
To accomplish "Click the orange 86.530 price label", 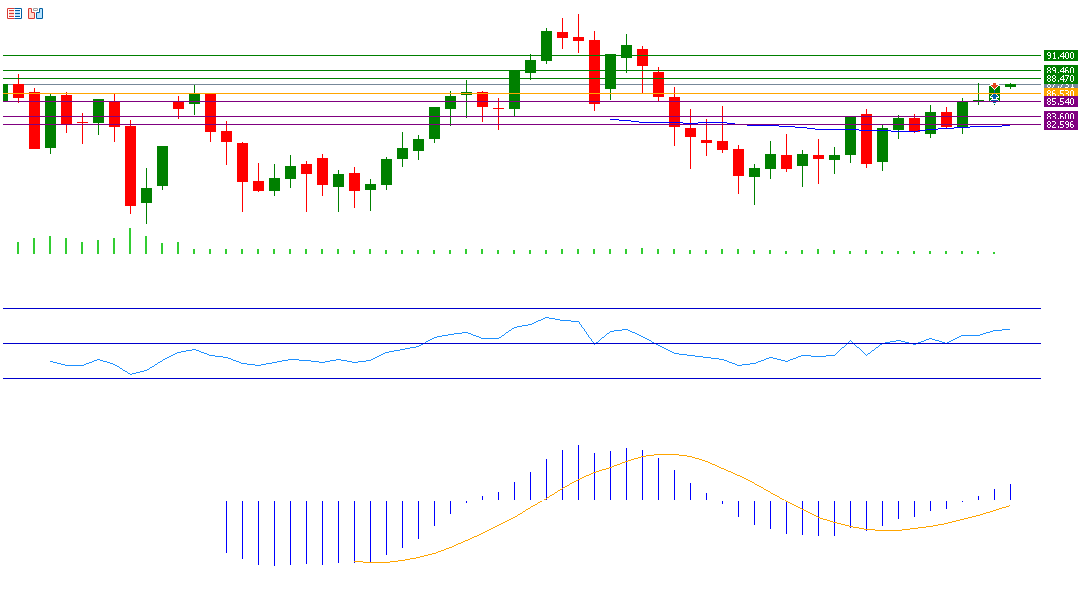I will pyautogui.click(x=1059, y=93).
